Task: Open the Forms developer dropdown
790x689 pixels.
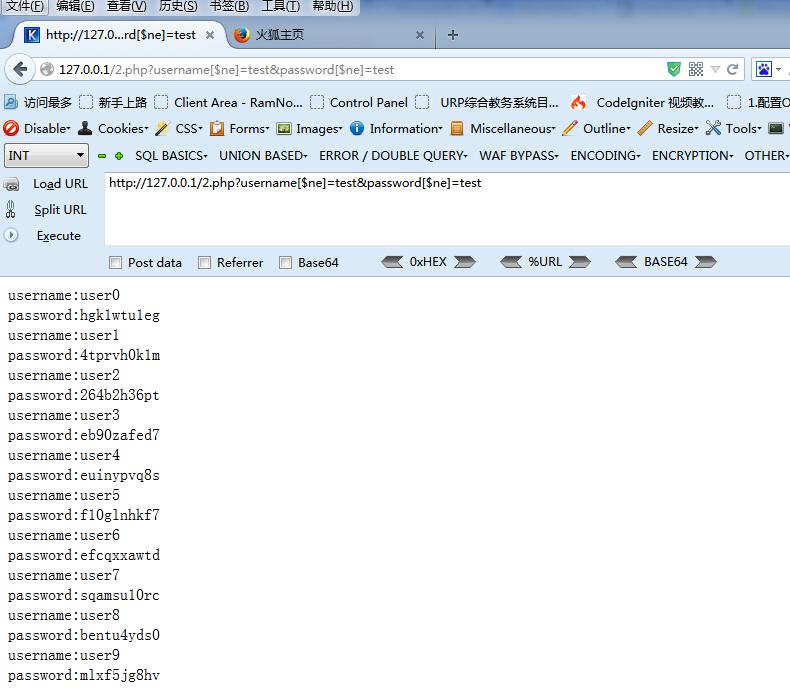Action: [239, 129]
